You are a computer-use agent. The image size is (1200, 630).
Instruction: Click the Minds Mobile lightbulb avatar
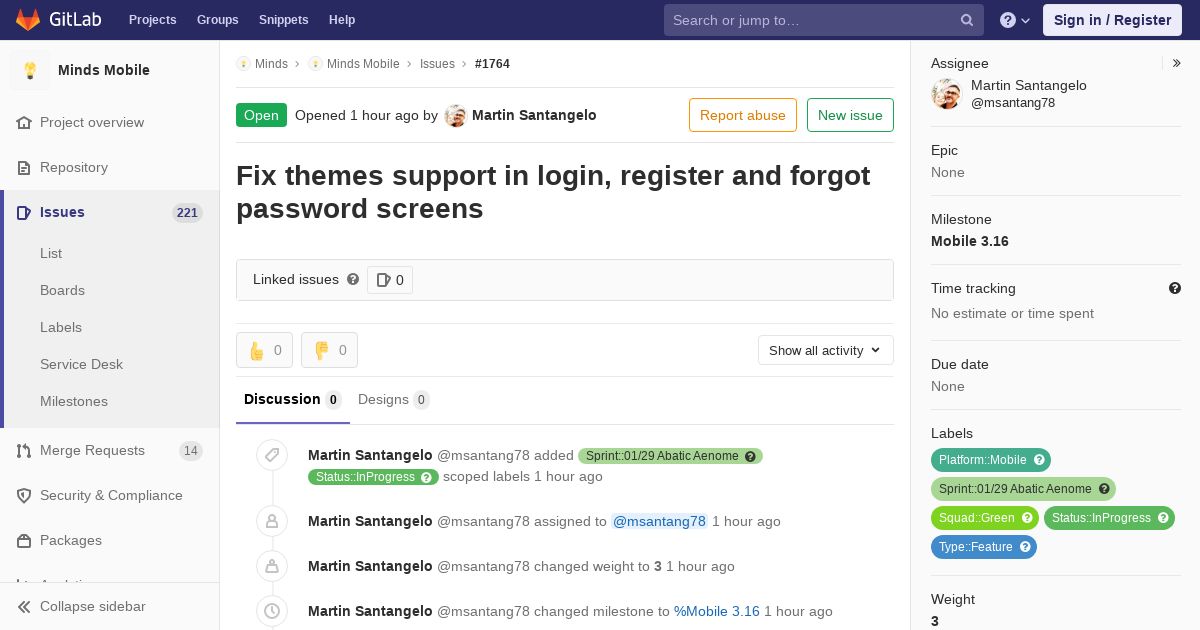(30, 70)
